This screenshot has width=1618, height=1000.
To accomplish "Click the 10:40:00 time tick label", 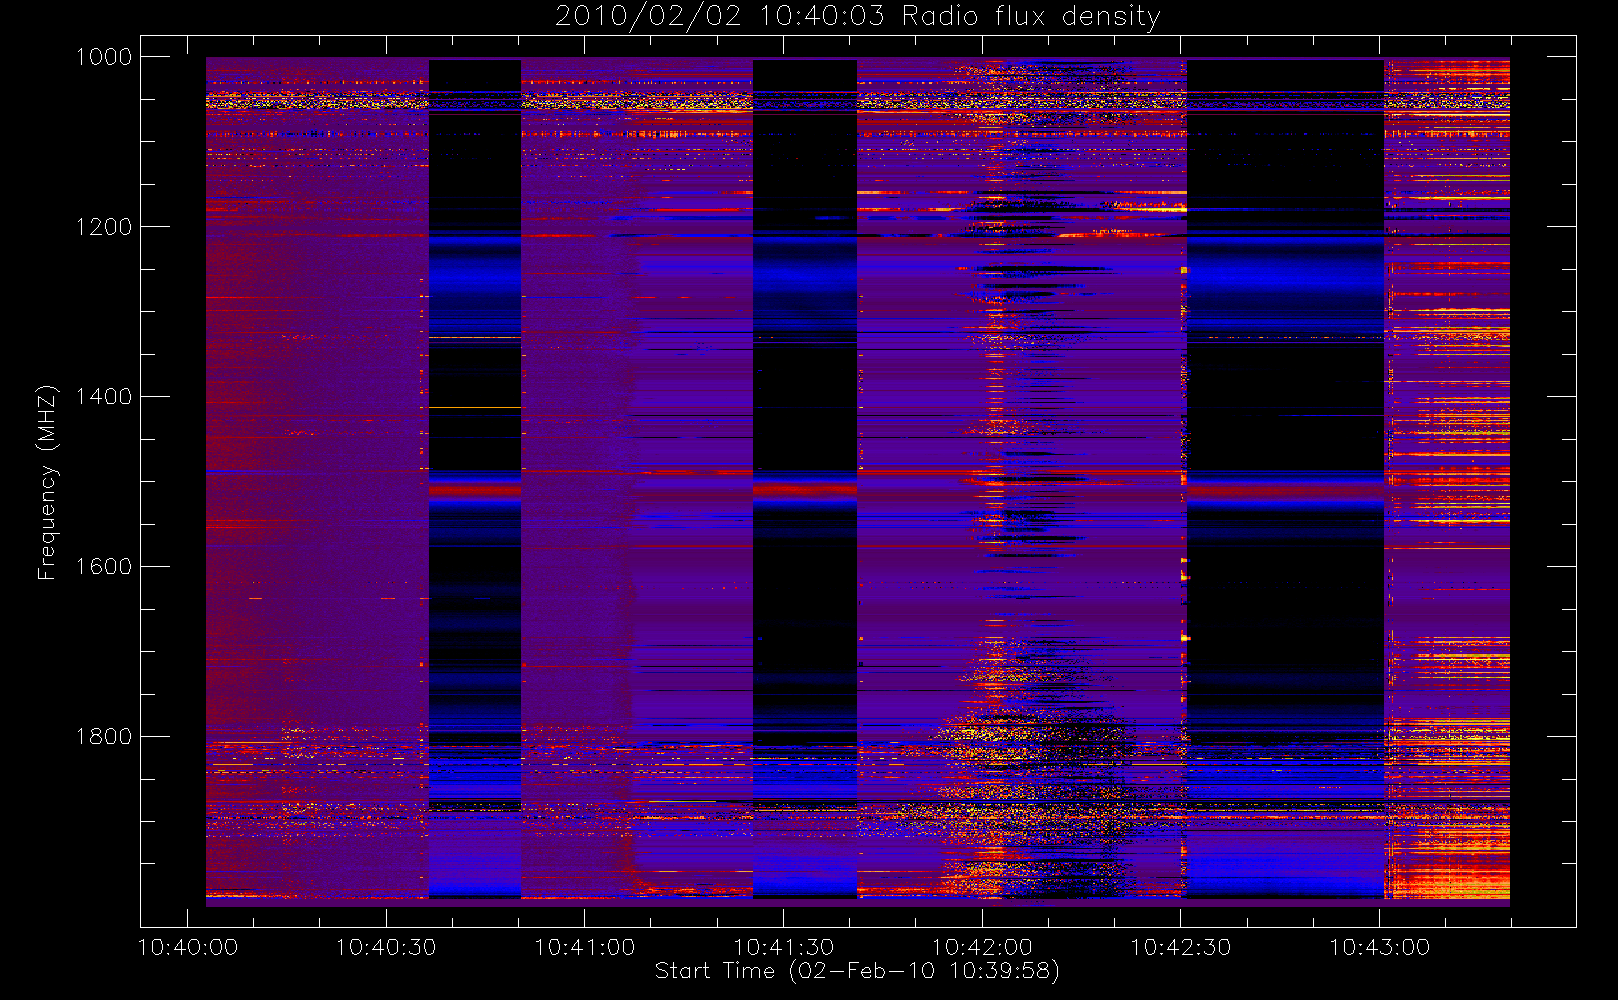I will [x=188, y=947].
